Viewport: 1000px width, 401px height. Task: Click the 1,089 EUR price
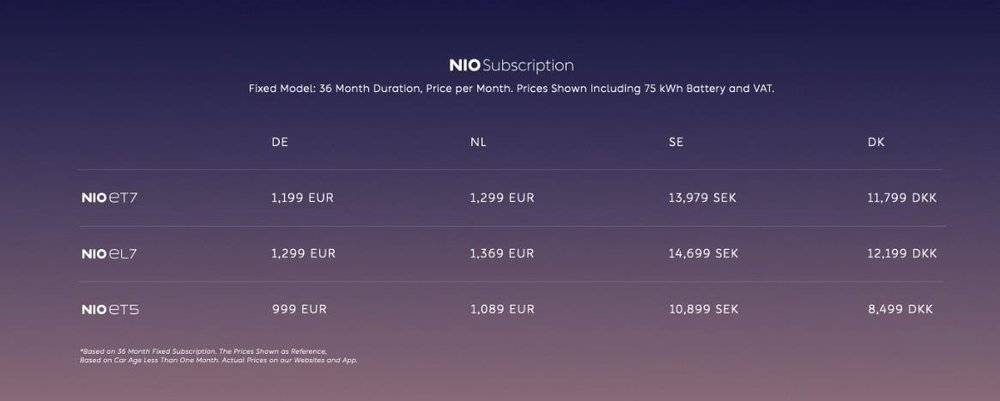click(x=502, y=309)
